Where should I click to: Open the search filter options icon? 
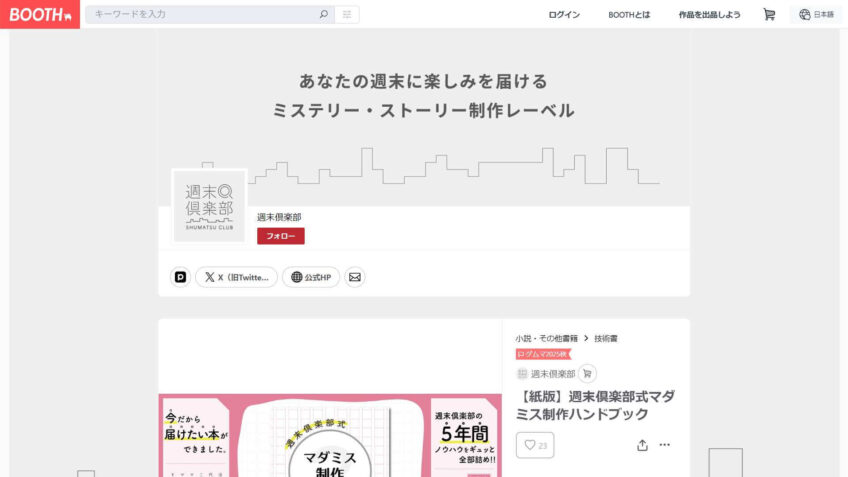(347, 15)
